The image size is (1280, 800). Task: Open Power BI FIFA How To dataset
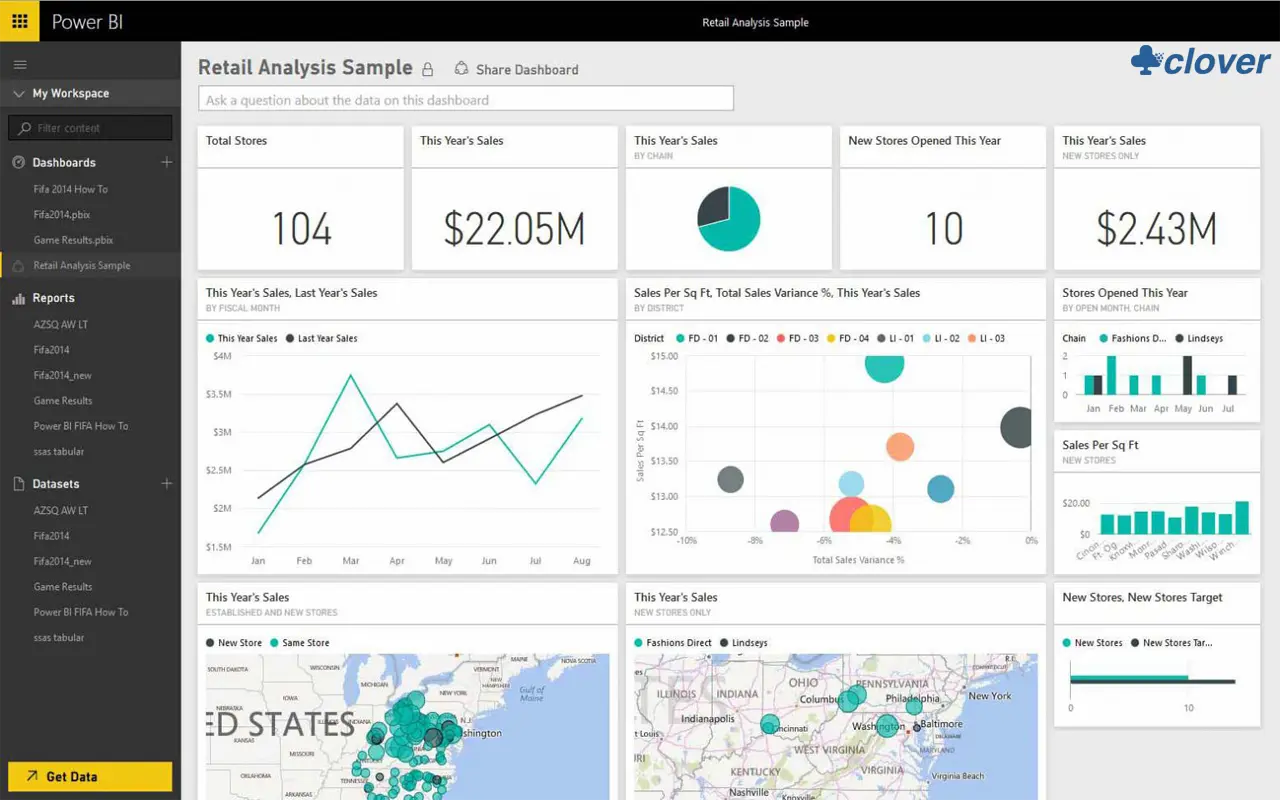point(81,612)
